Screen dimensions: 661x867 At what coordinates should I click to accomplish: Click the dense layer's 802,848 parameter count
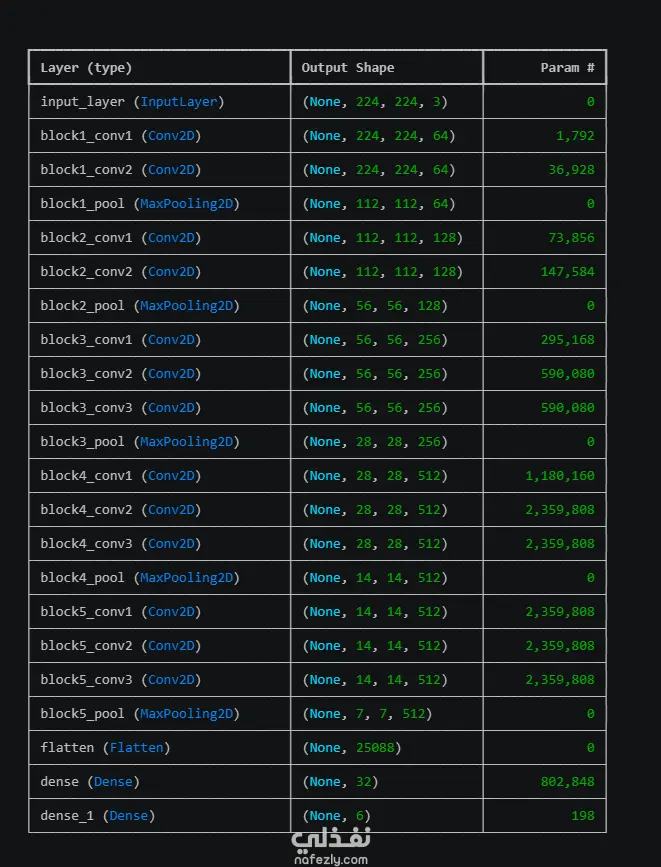click(568, 781)
